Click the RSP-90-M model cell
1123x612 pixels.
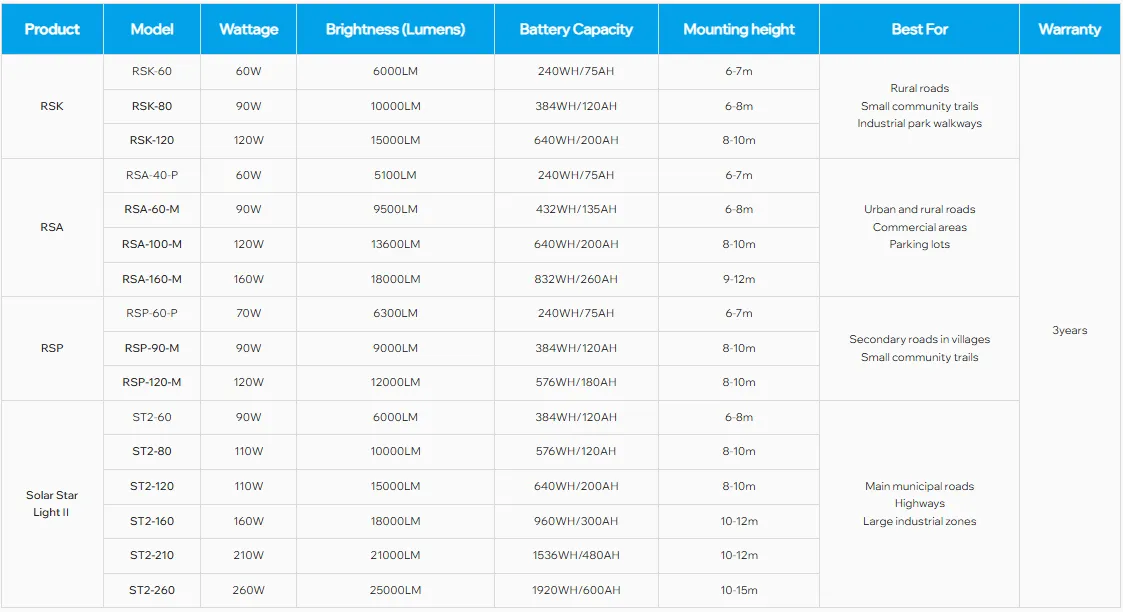[152, 348]
